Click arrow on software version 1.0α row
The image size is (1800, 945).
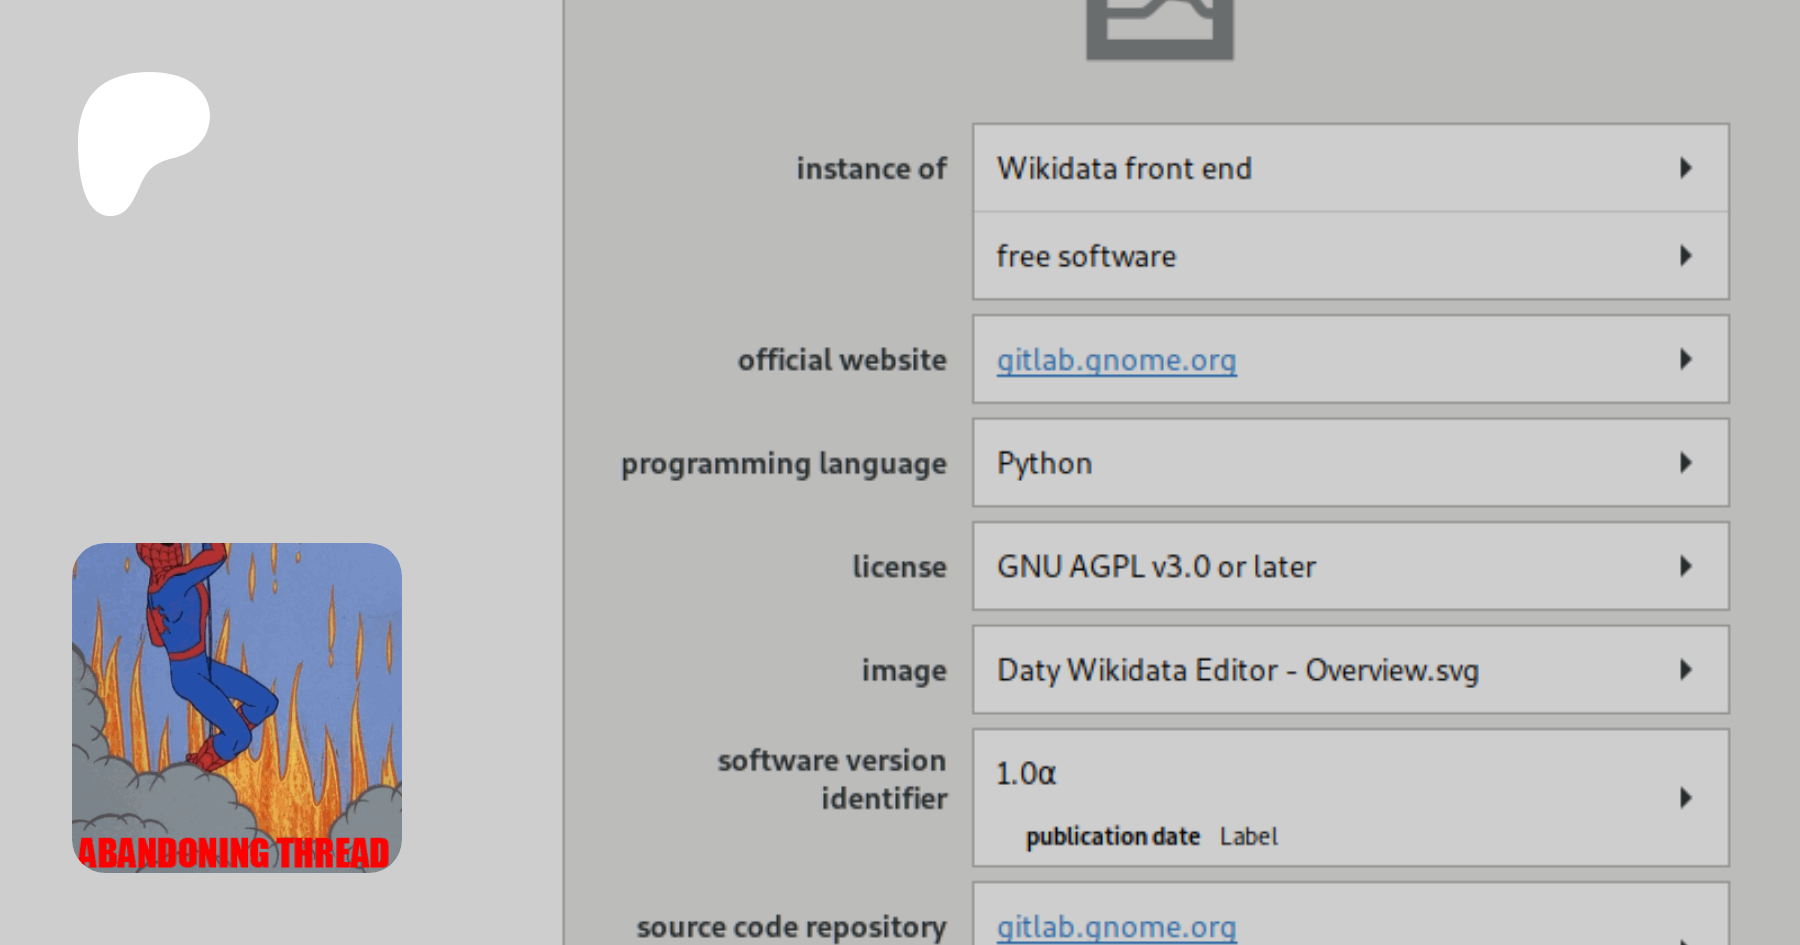[1686, 798]
